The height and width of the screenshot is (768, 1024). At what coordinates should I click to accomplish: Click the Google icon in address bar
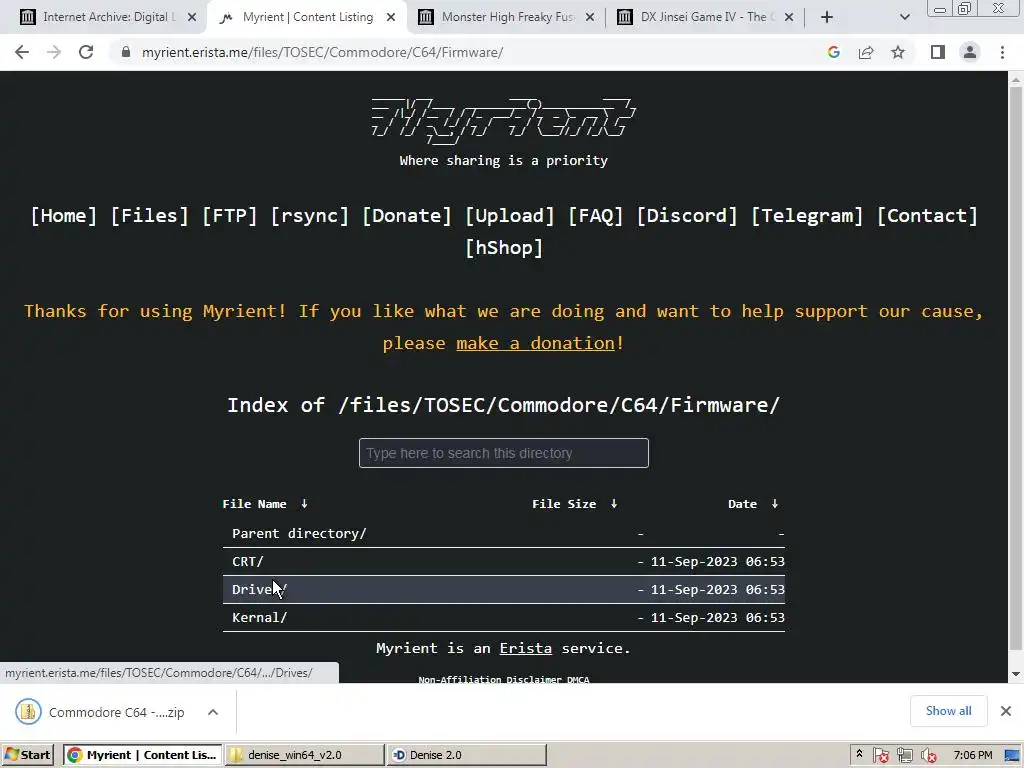[833, 52]
